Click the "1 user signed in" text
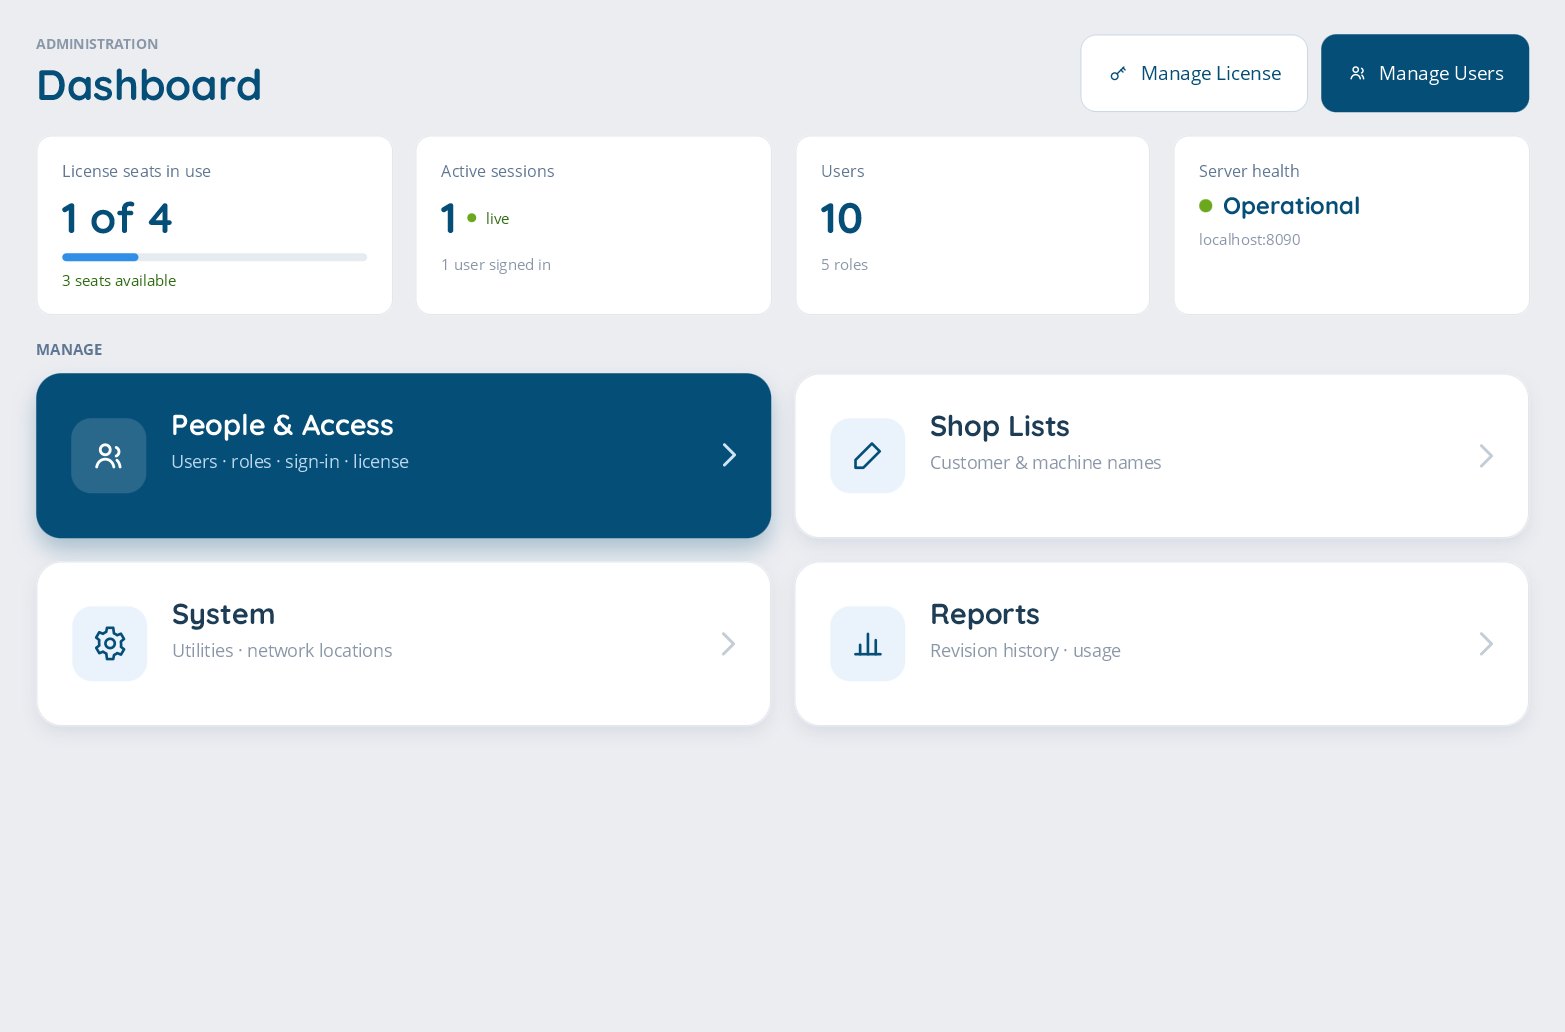This screenshot has height=1032, width=1565. [x=496, y=265]
